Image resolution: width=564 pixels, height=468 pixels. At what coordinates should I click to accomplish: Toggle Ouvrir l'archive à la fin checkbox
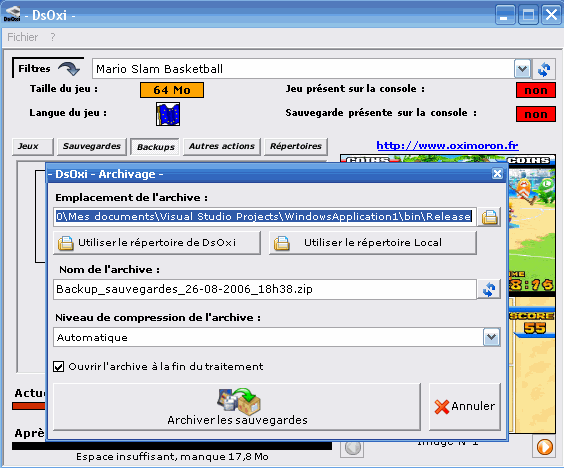point(59,367)
